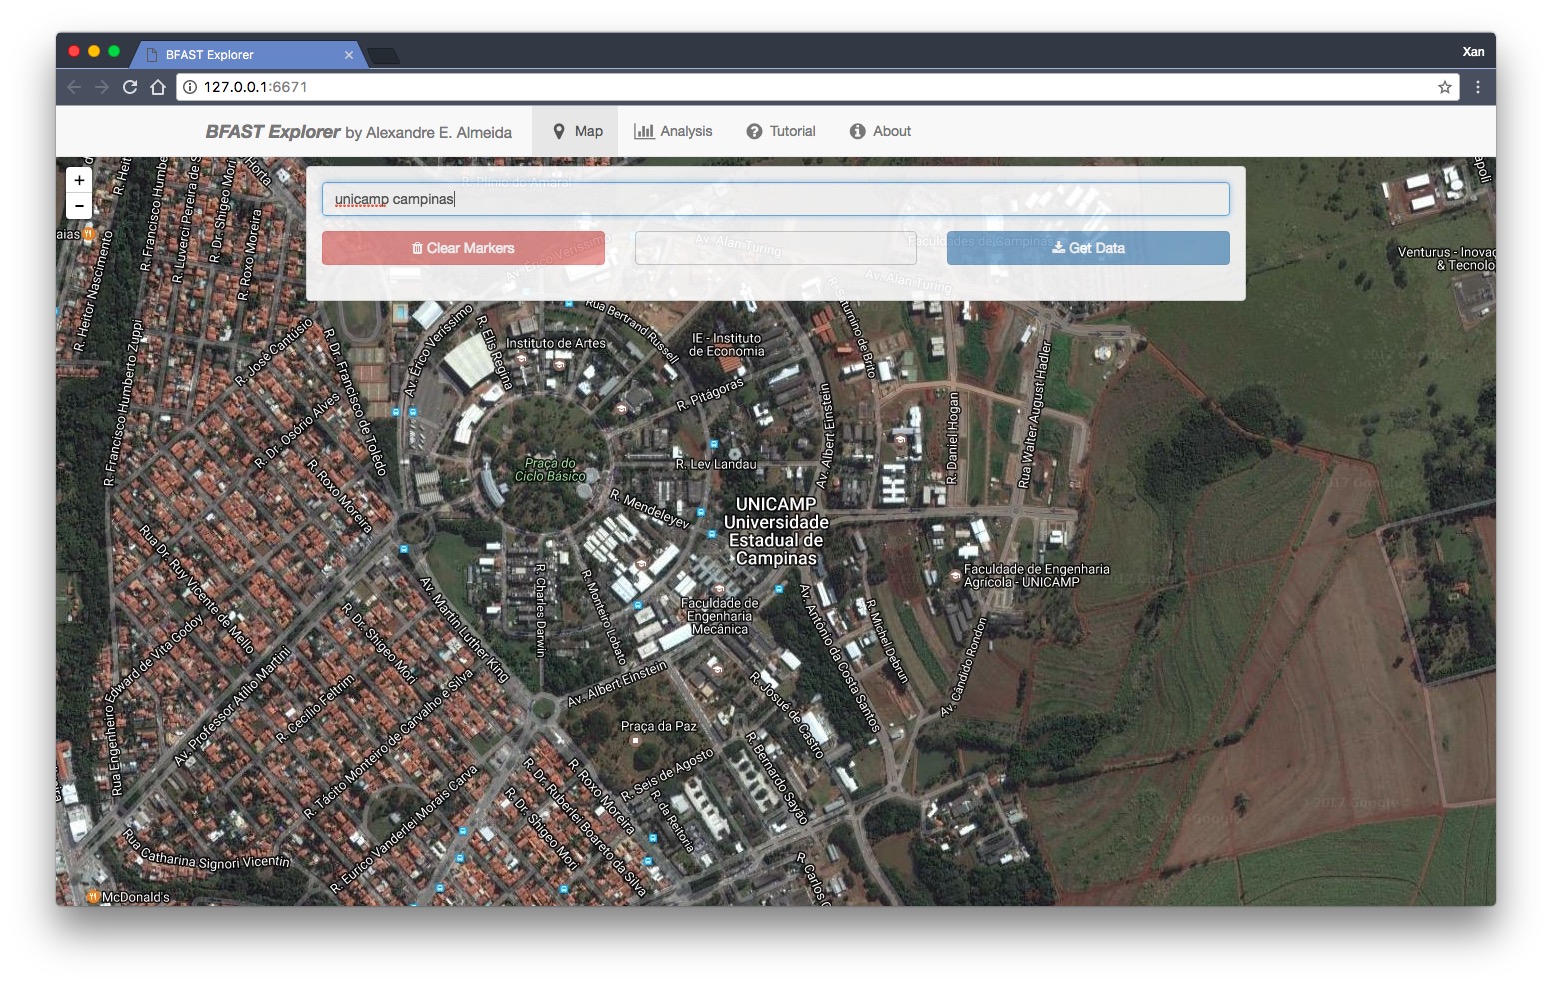This screenshot has width=1552, height=986.
Task: Open the browser three-dot menu
Action: coord(1478,87)
